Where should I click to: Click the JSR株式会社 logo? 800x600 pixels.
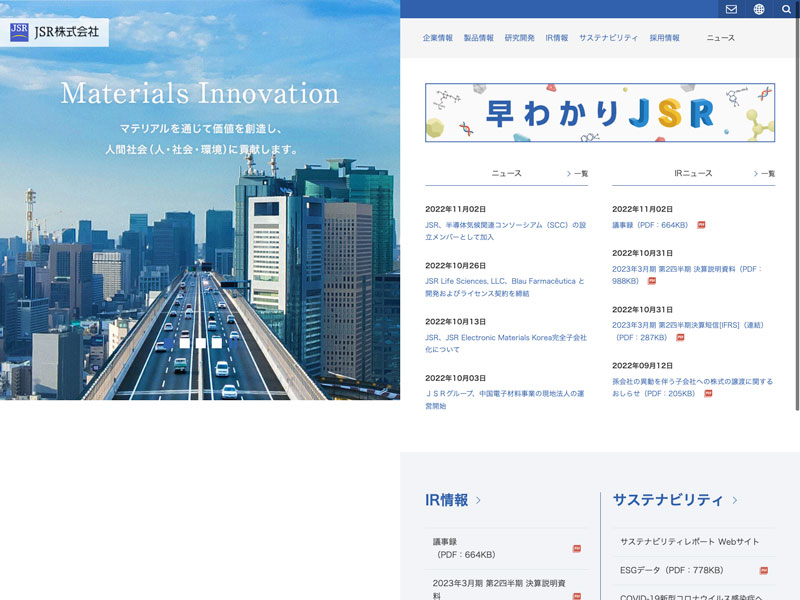[55, 32]
